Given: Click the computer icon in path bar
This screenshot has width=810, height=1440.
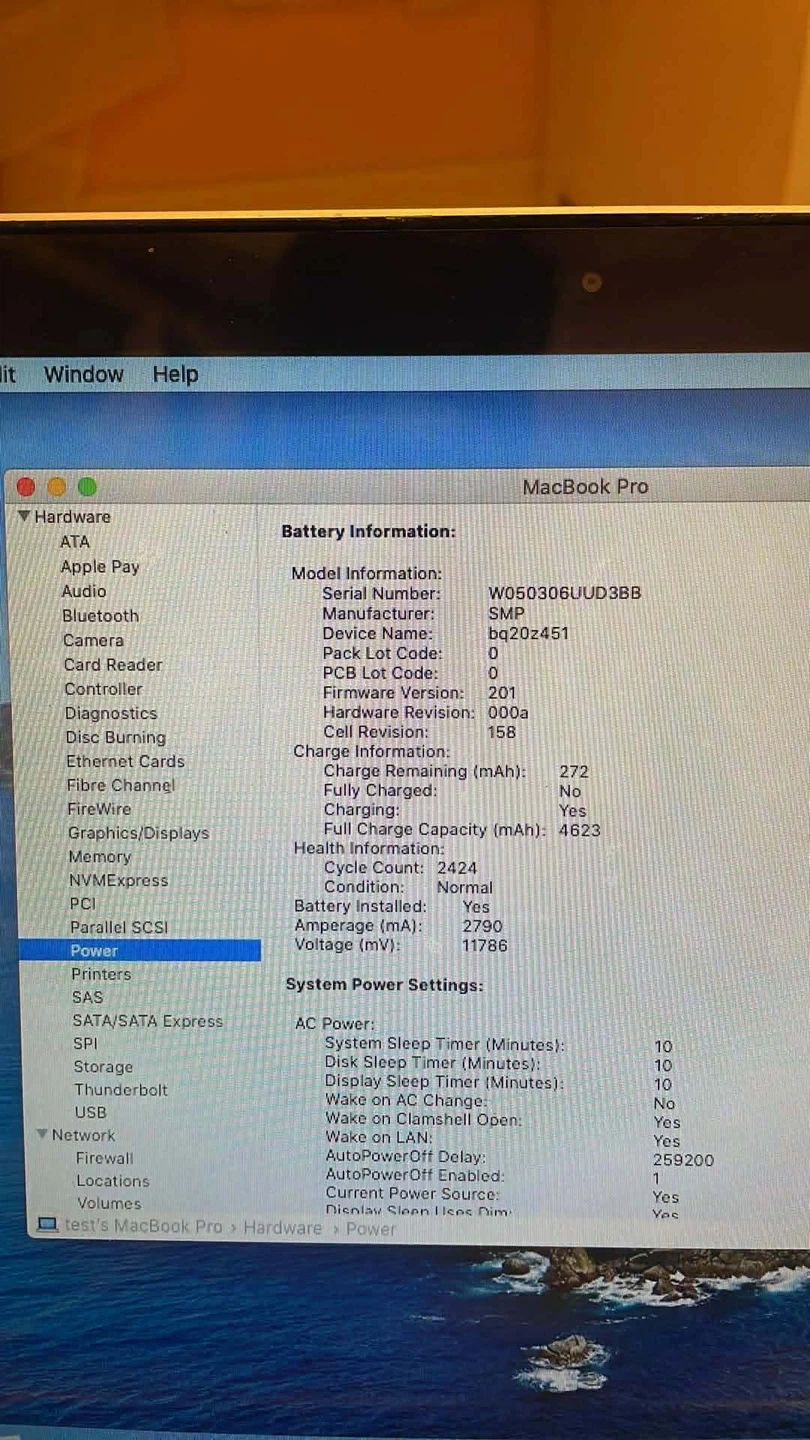Looking at the screenshot, I should point(47,1226).
